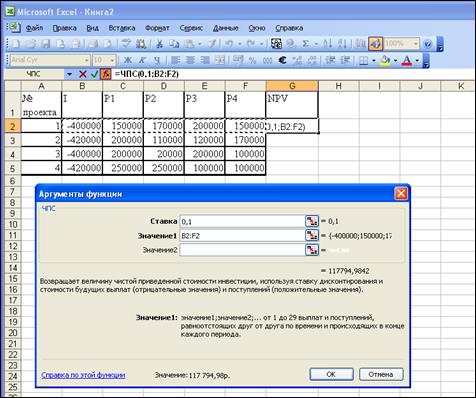The height and width of the screenshot is (398, 476).
Task: Open the Справка menu
Action: 289,28
